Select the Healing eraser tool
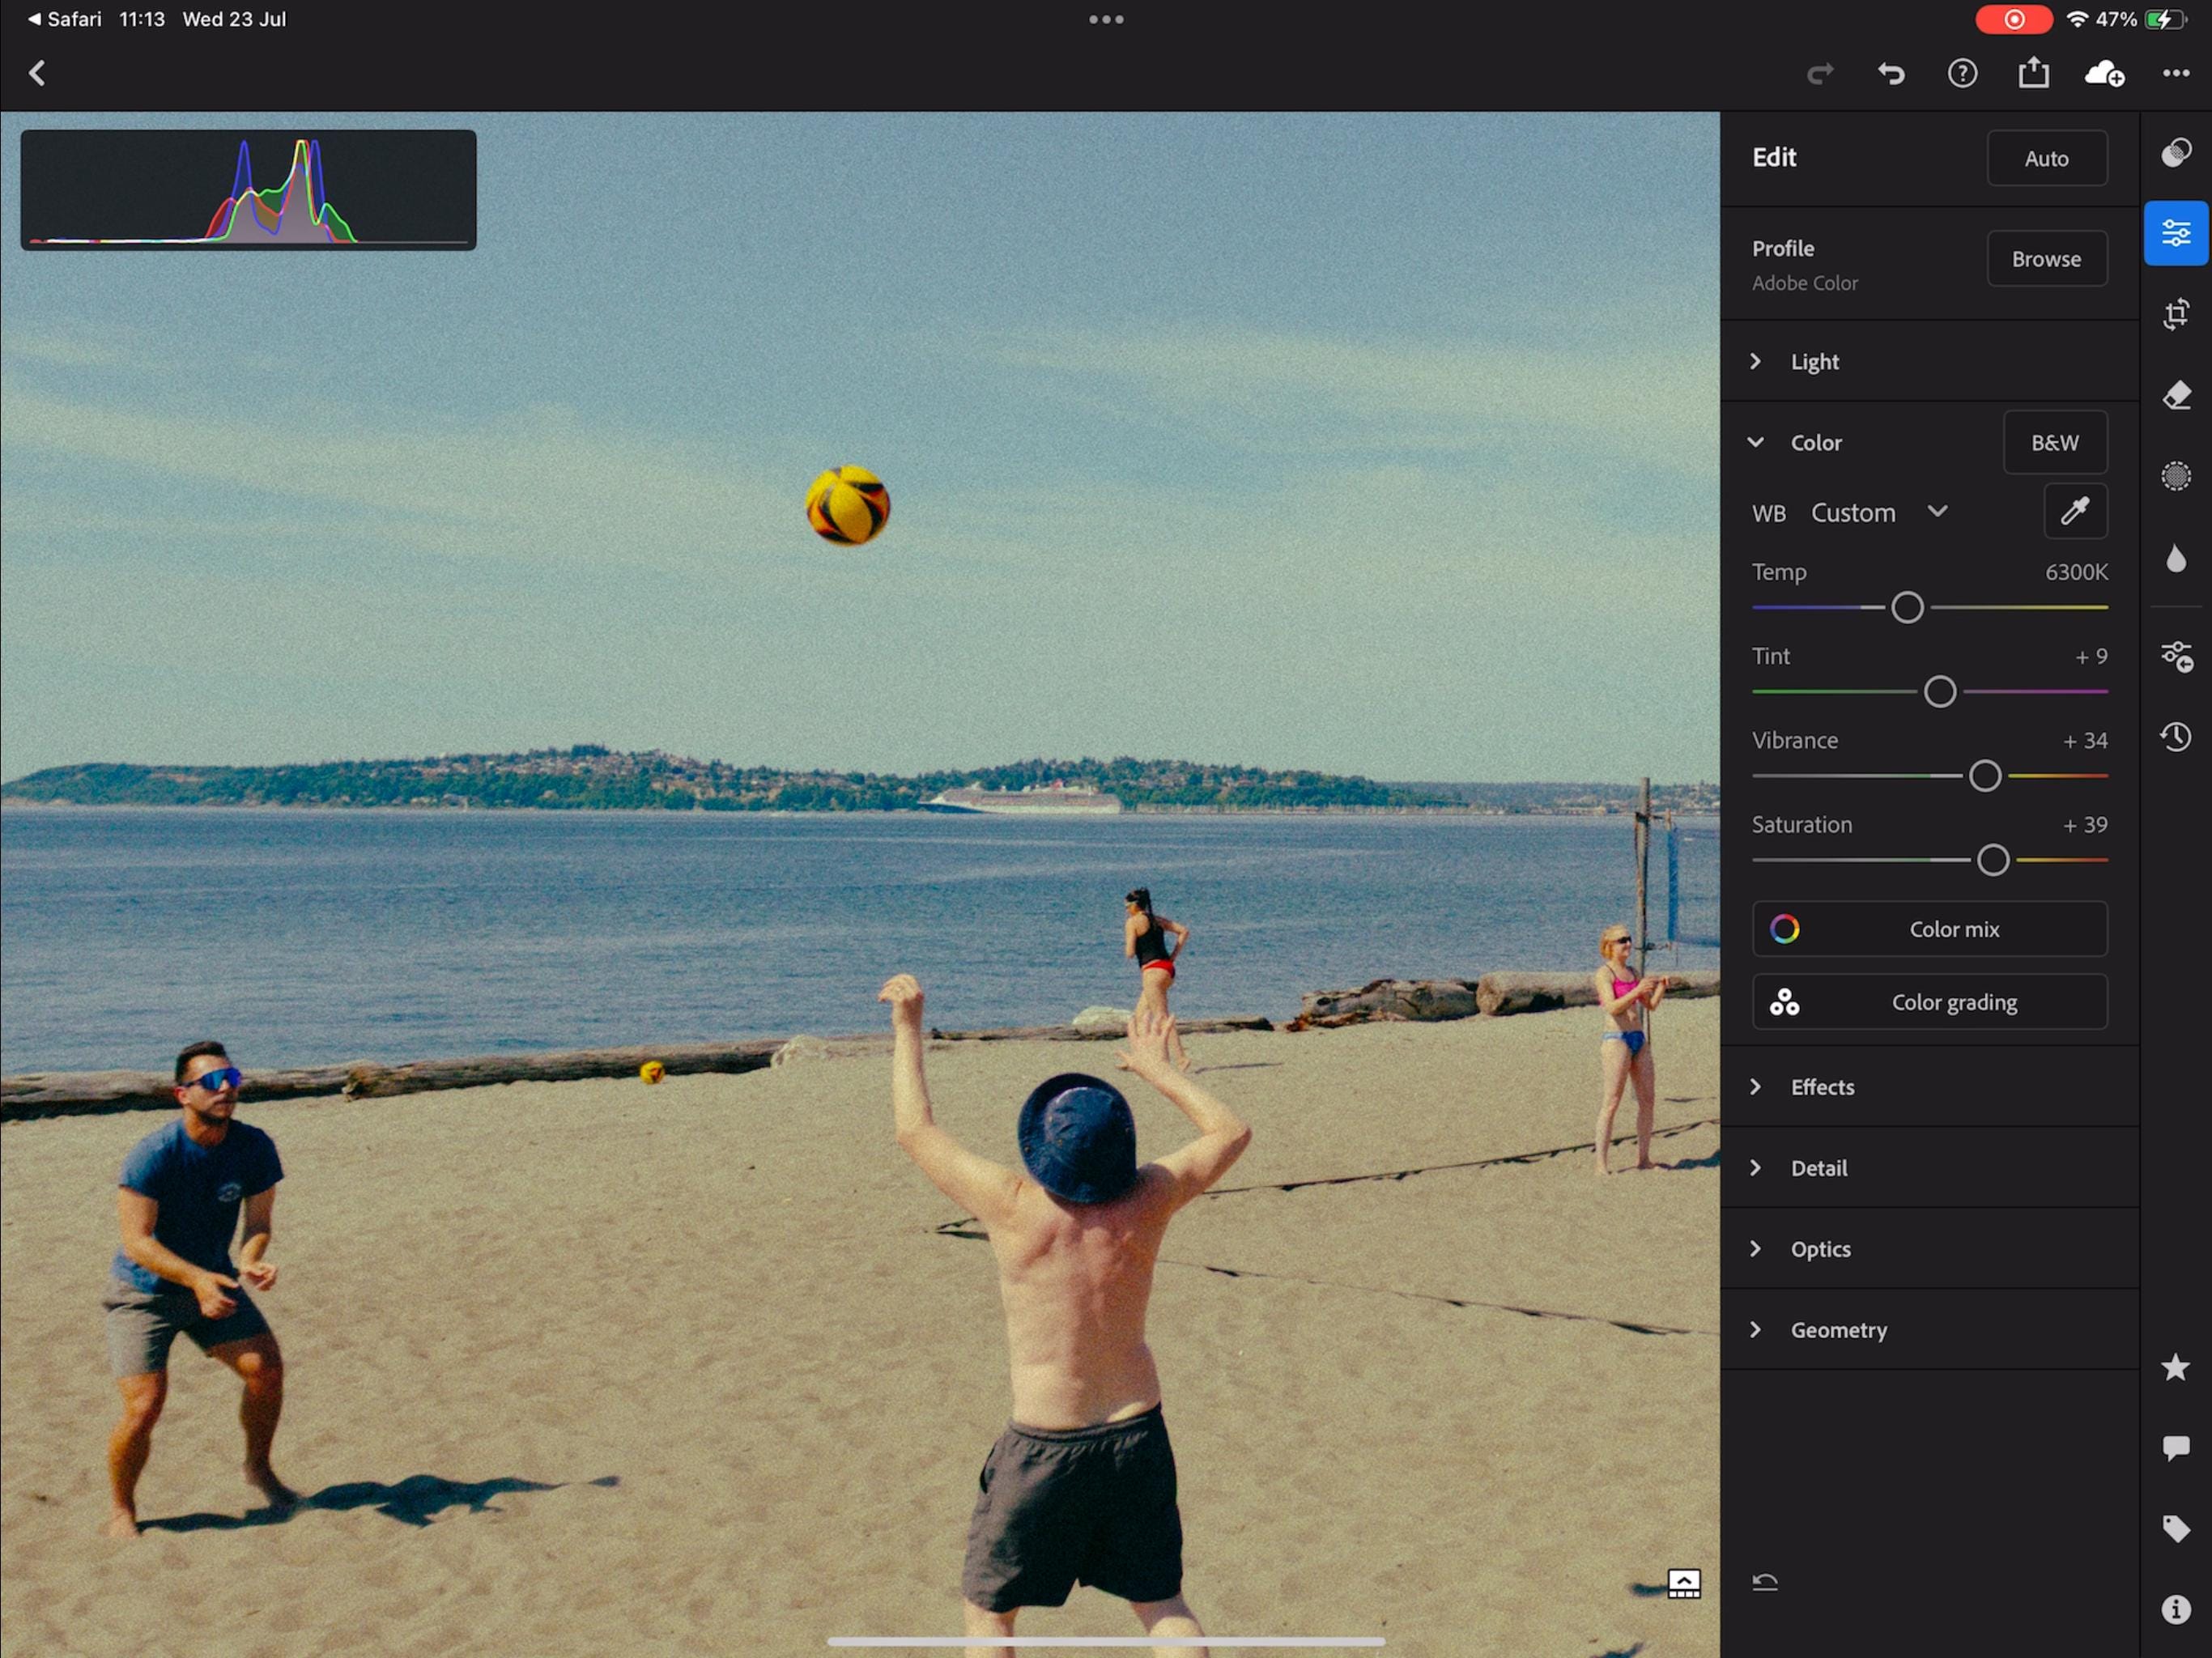This screenshot has width=2212, height=1658. coord(2176,395)
